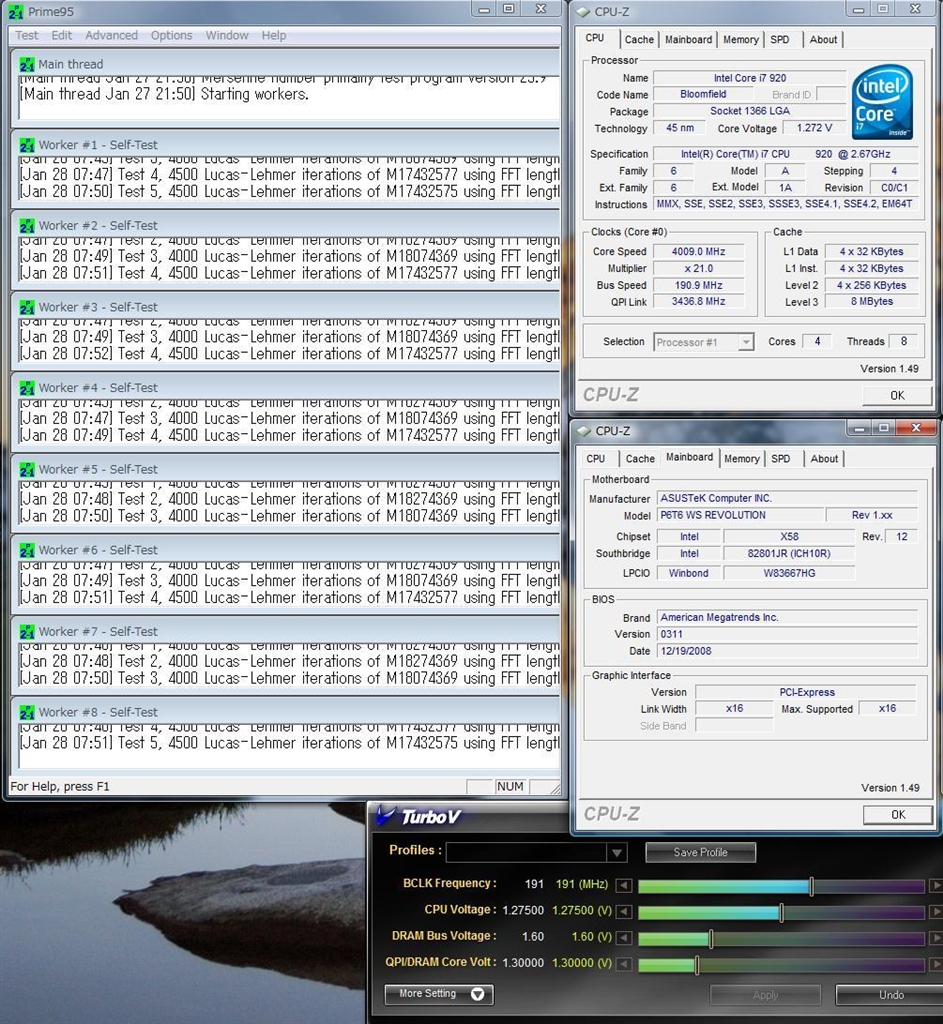Expand the More Setting panel in TurboV
Image resolution: width=943 pixels, height=1024 pixels.
pyautogui.click(x=439, y=994)
